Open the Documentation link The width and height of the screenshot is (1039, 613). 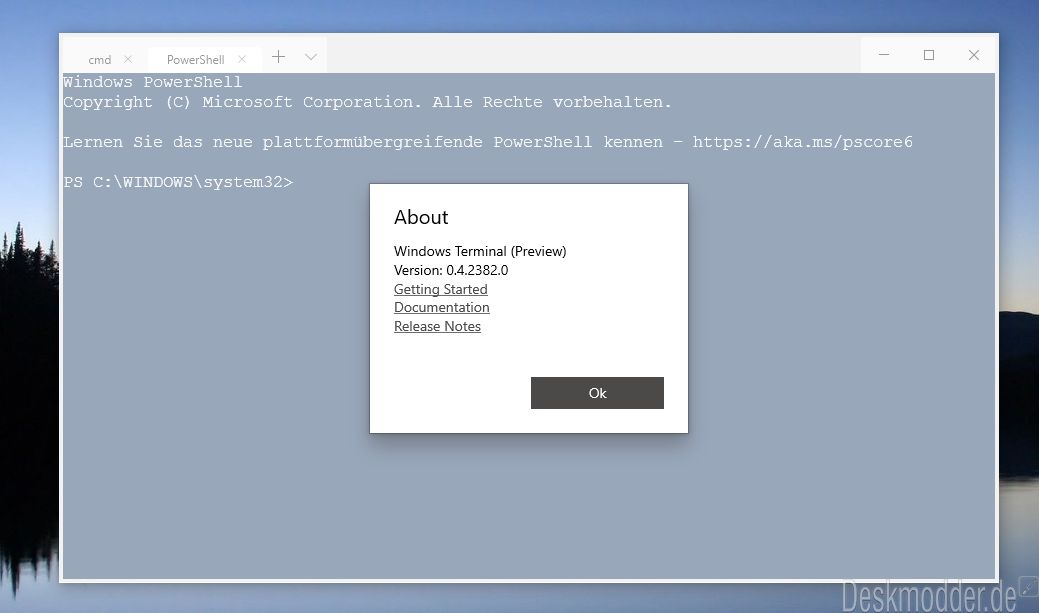pyautogui.click(x=441, y=307)
